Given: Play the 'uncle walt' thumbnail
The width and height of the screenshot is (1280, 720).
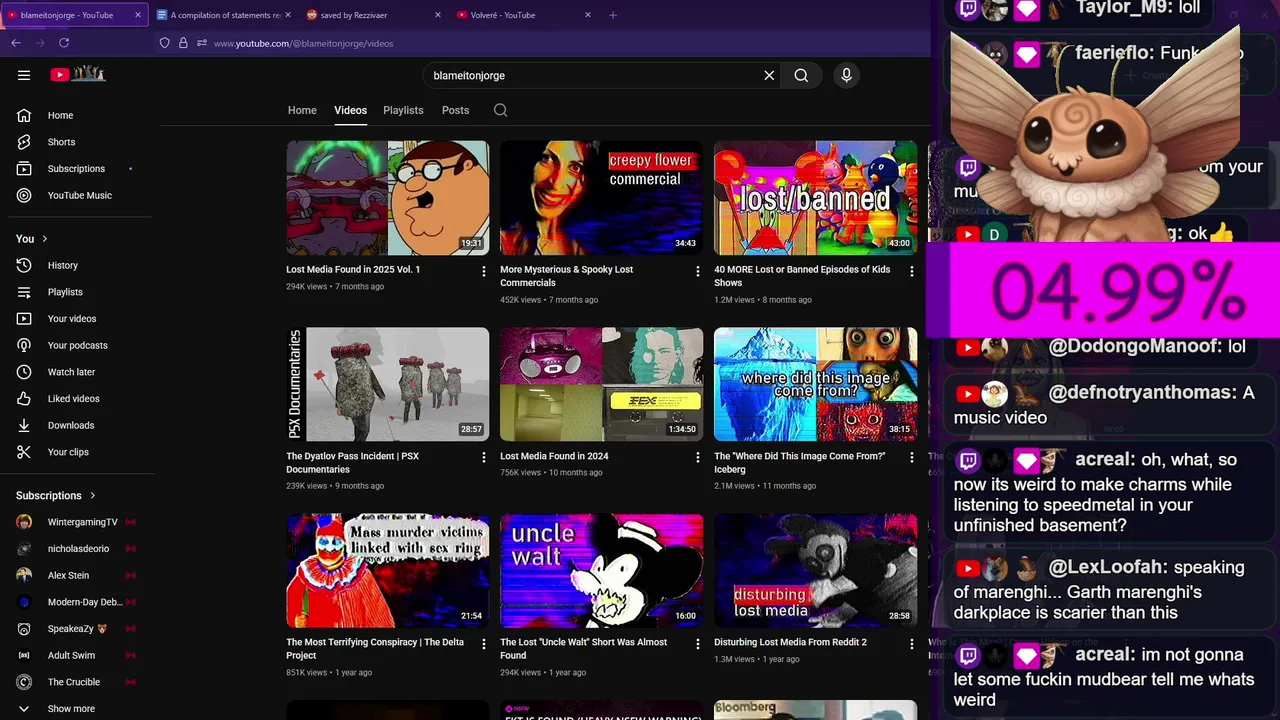Looking at the screenshot, I should [601, 571].
